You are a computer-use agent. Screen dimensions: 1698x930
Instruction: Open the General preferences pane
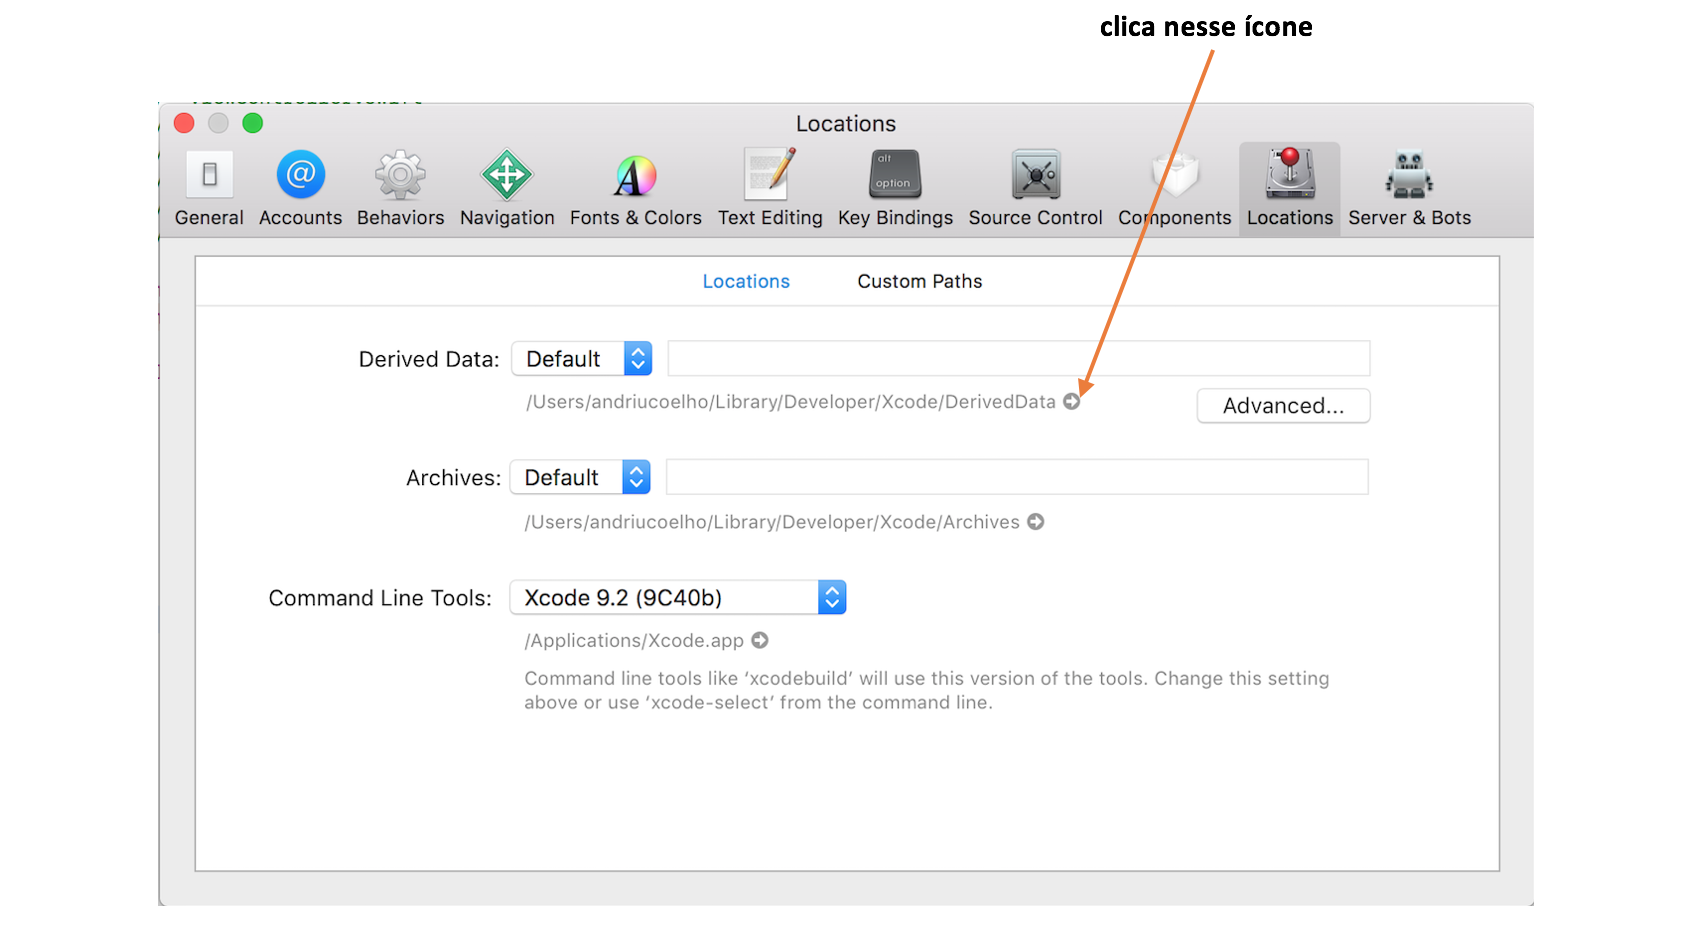209,188
